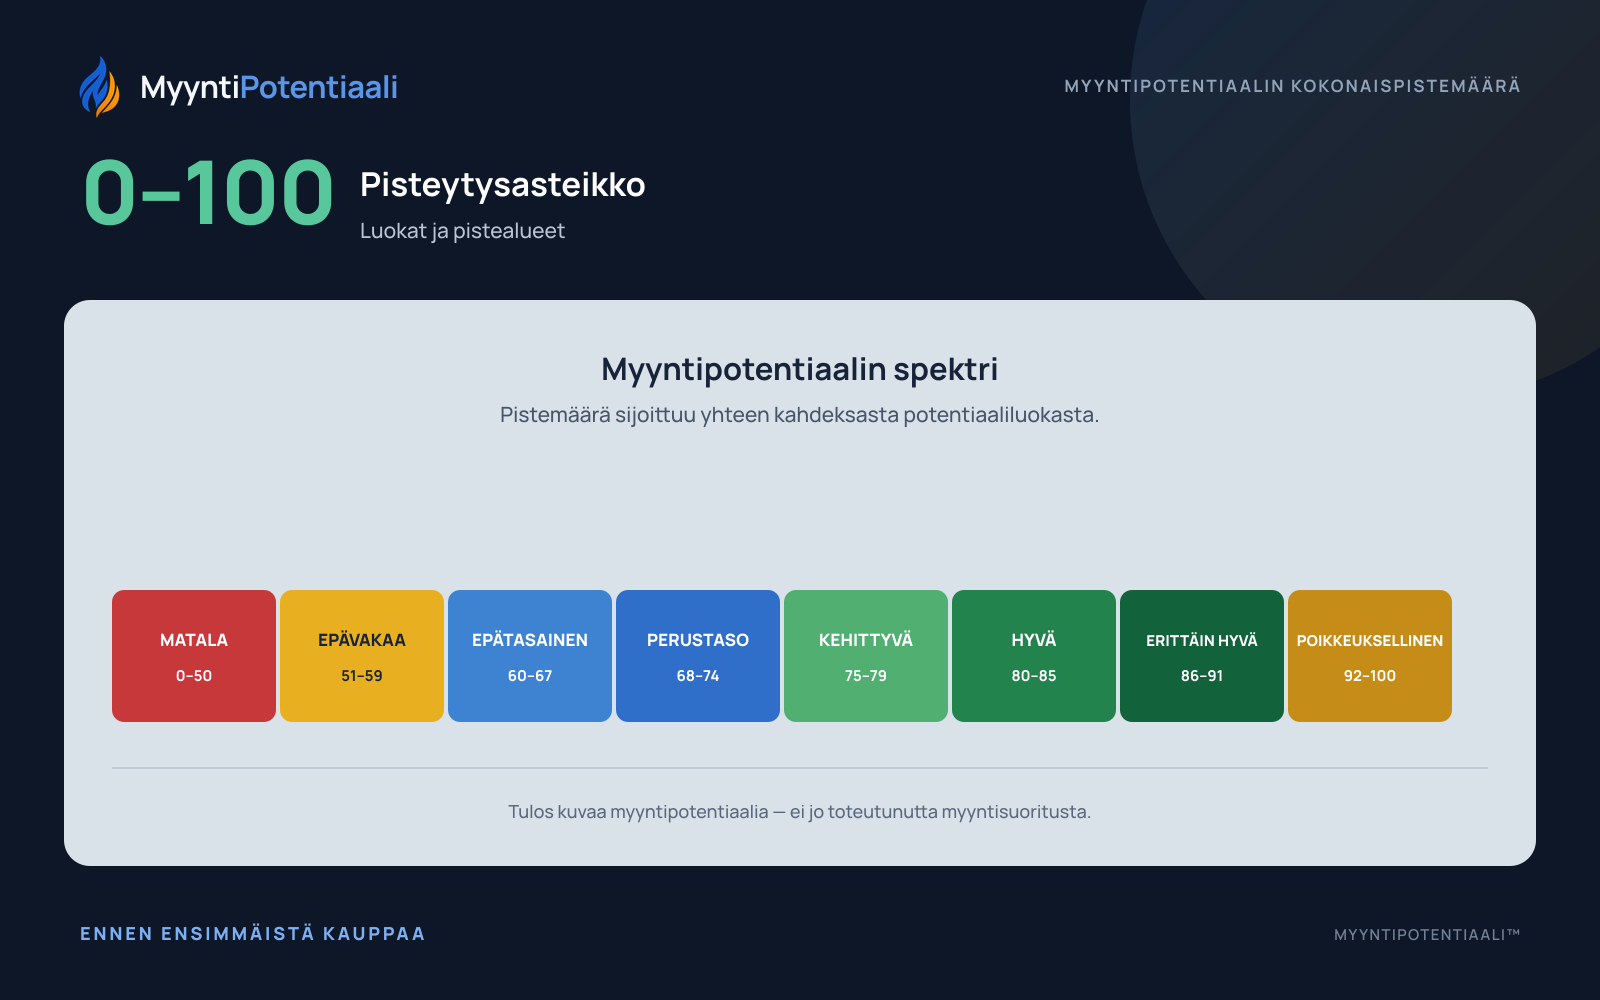Viewport: 1600px width, 1000px height.
Task: Click the 'Luokat ja pistealueet' subtitle
Action: click(462, 231)
